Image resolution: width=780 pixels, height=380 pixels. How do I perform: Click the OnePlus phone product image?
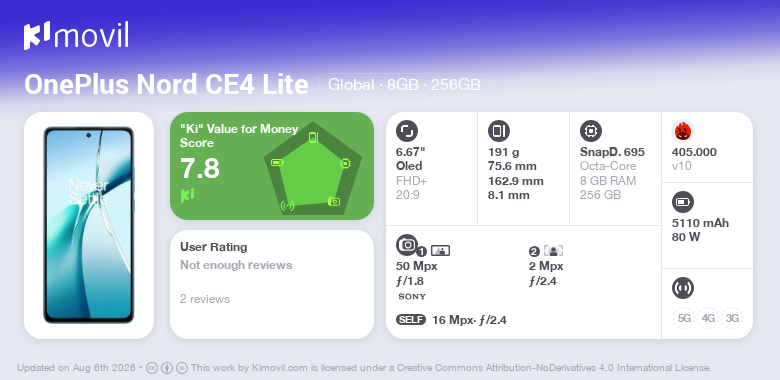tap(89, 225)
